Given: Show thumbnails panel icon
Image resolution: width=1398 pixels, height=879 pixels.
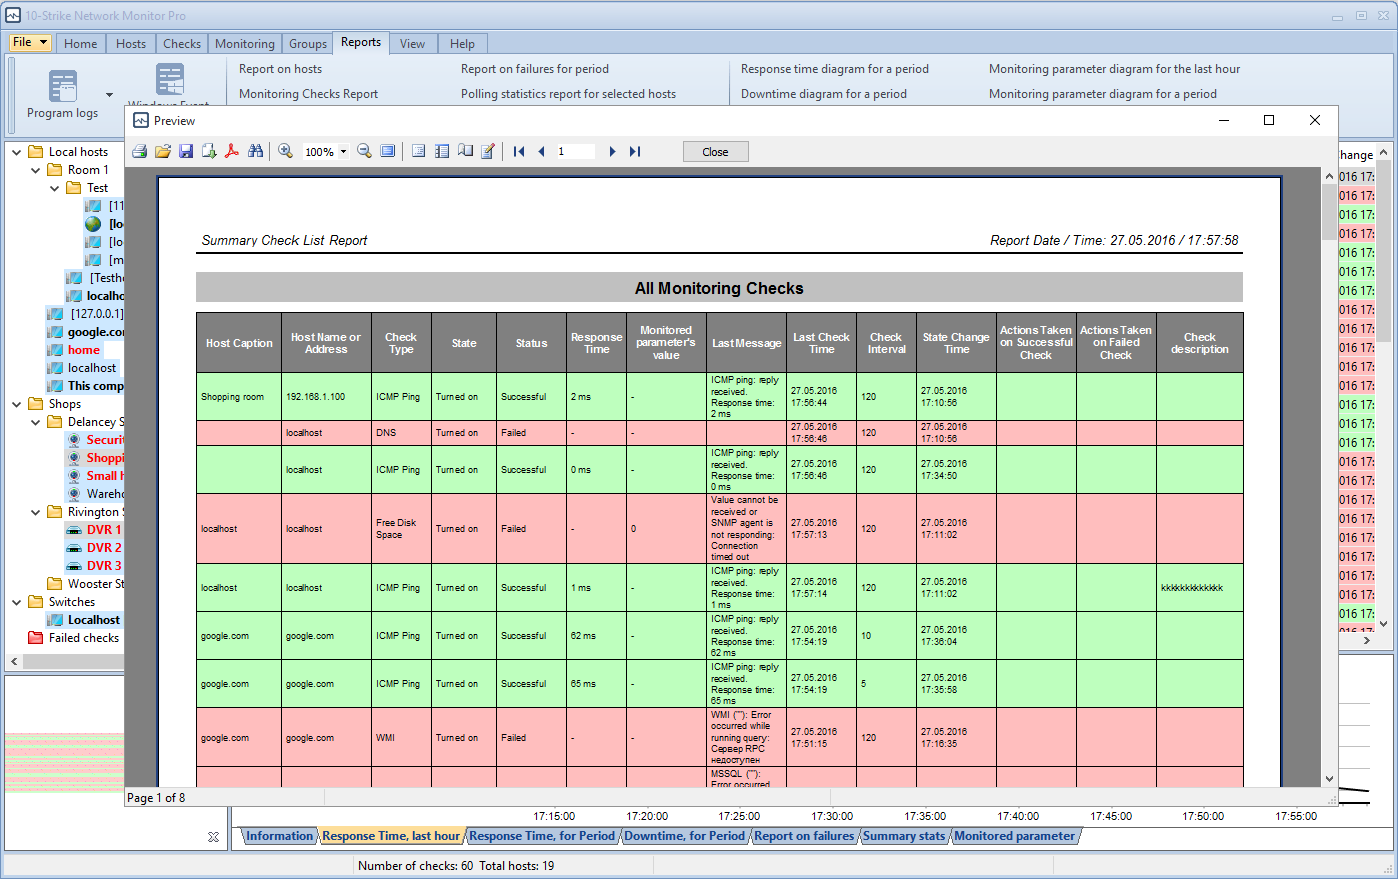Looking at the screenshot, I should 442,151.
